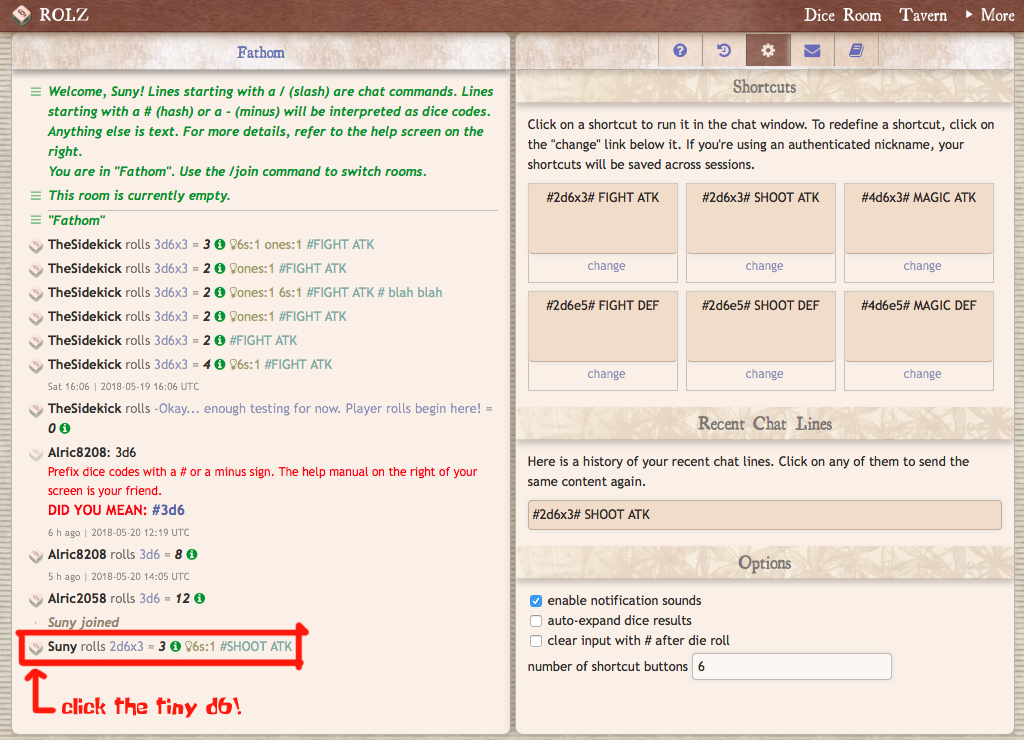Click the dice library book icon
The image size is (1024, 740).
point(855,49)
